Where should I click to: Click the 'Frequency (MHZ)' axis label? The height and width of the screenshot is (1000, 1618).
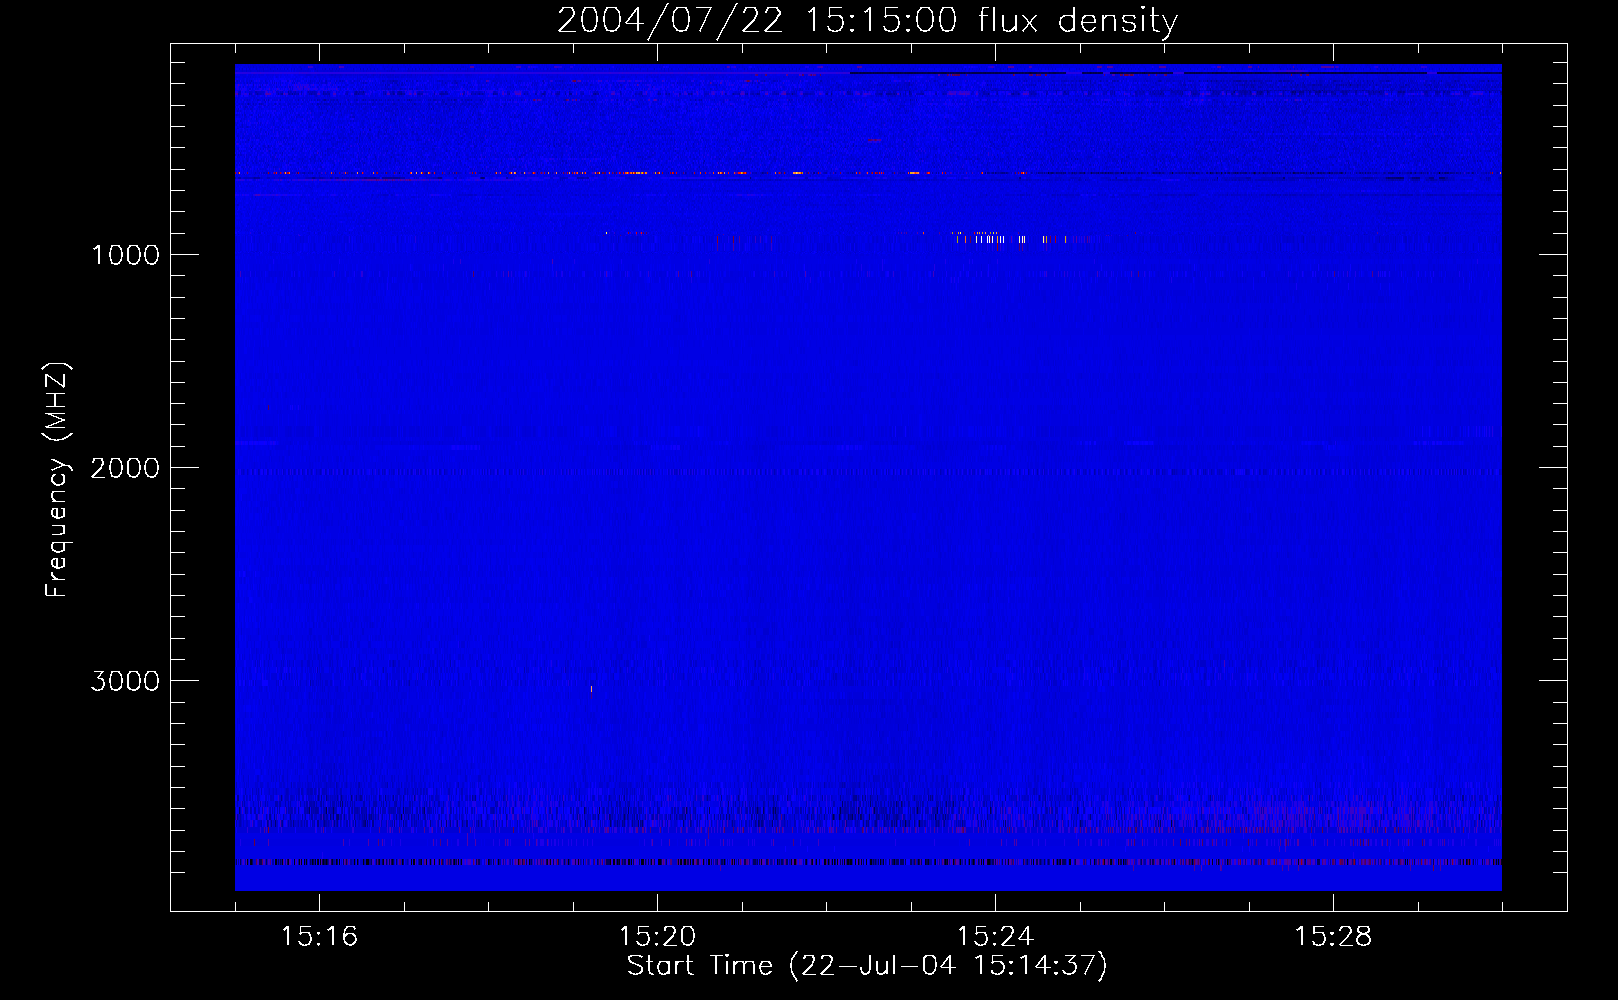coord(57,480)
